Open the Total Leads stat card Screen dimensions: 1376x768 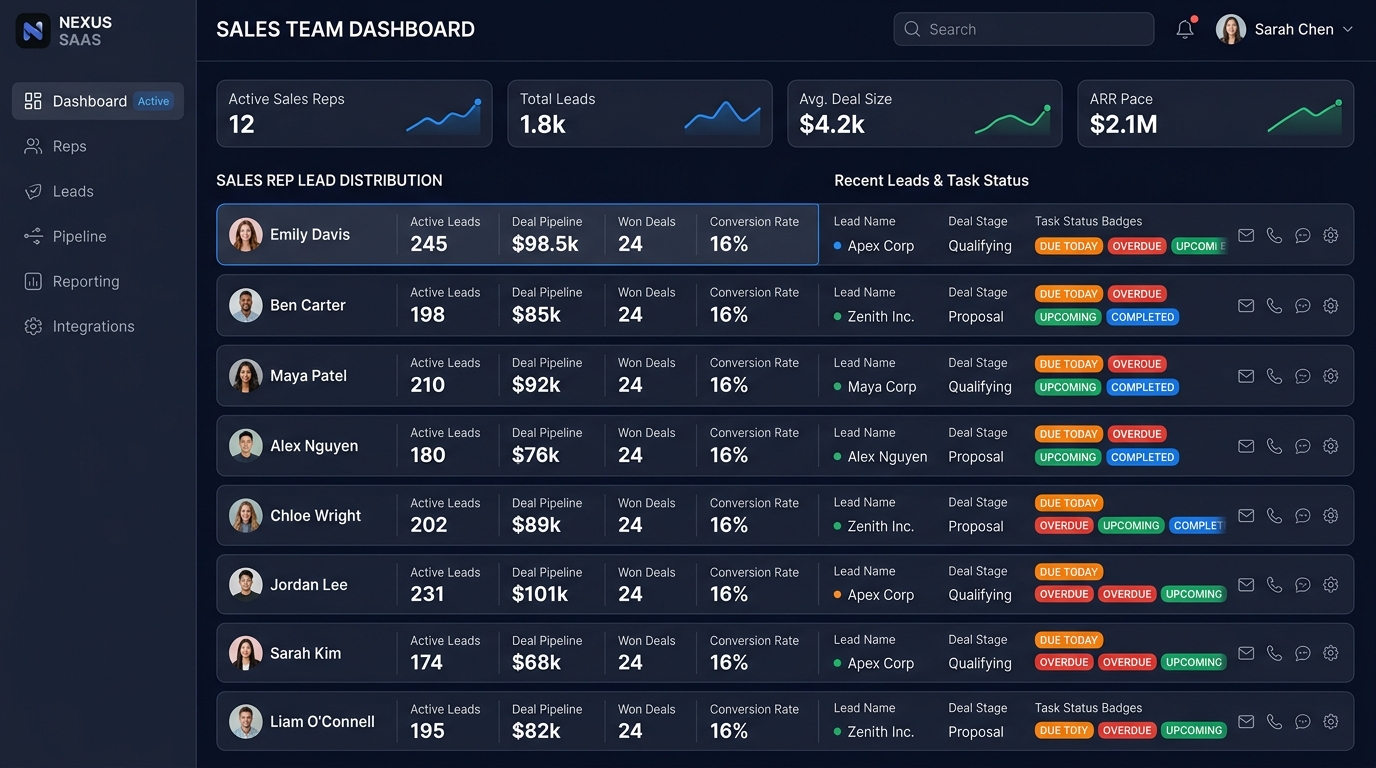640,114
